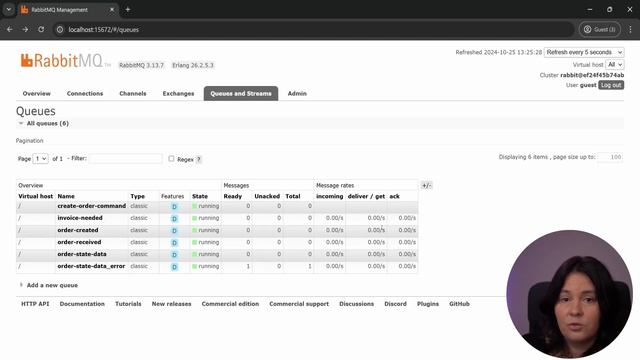The image size is (640, 360).
Task: Click the D feature badge for order-created
Action: 174,231
